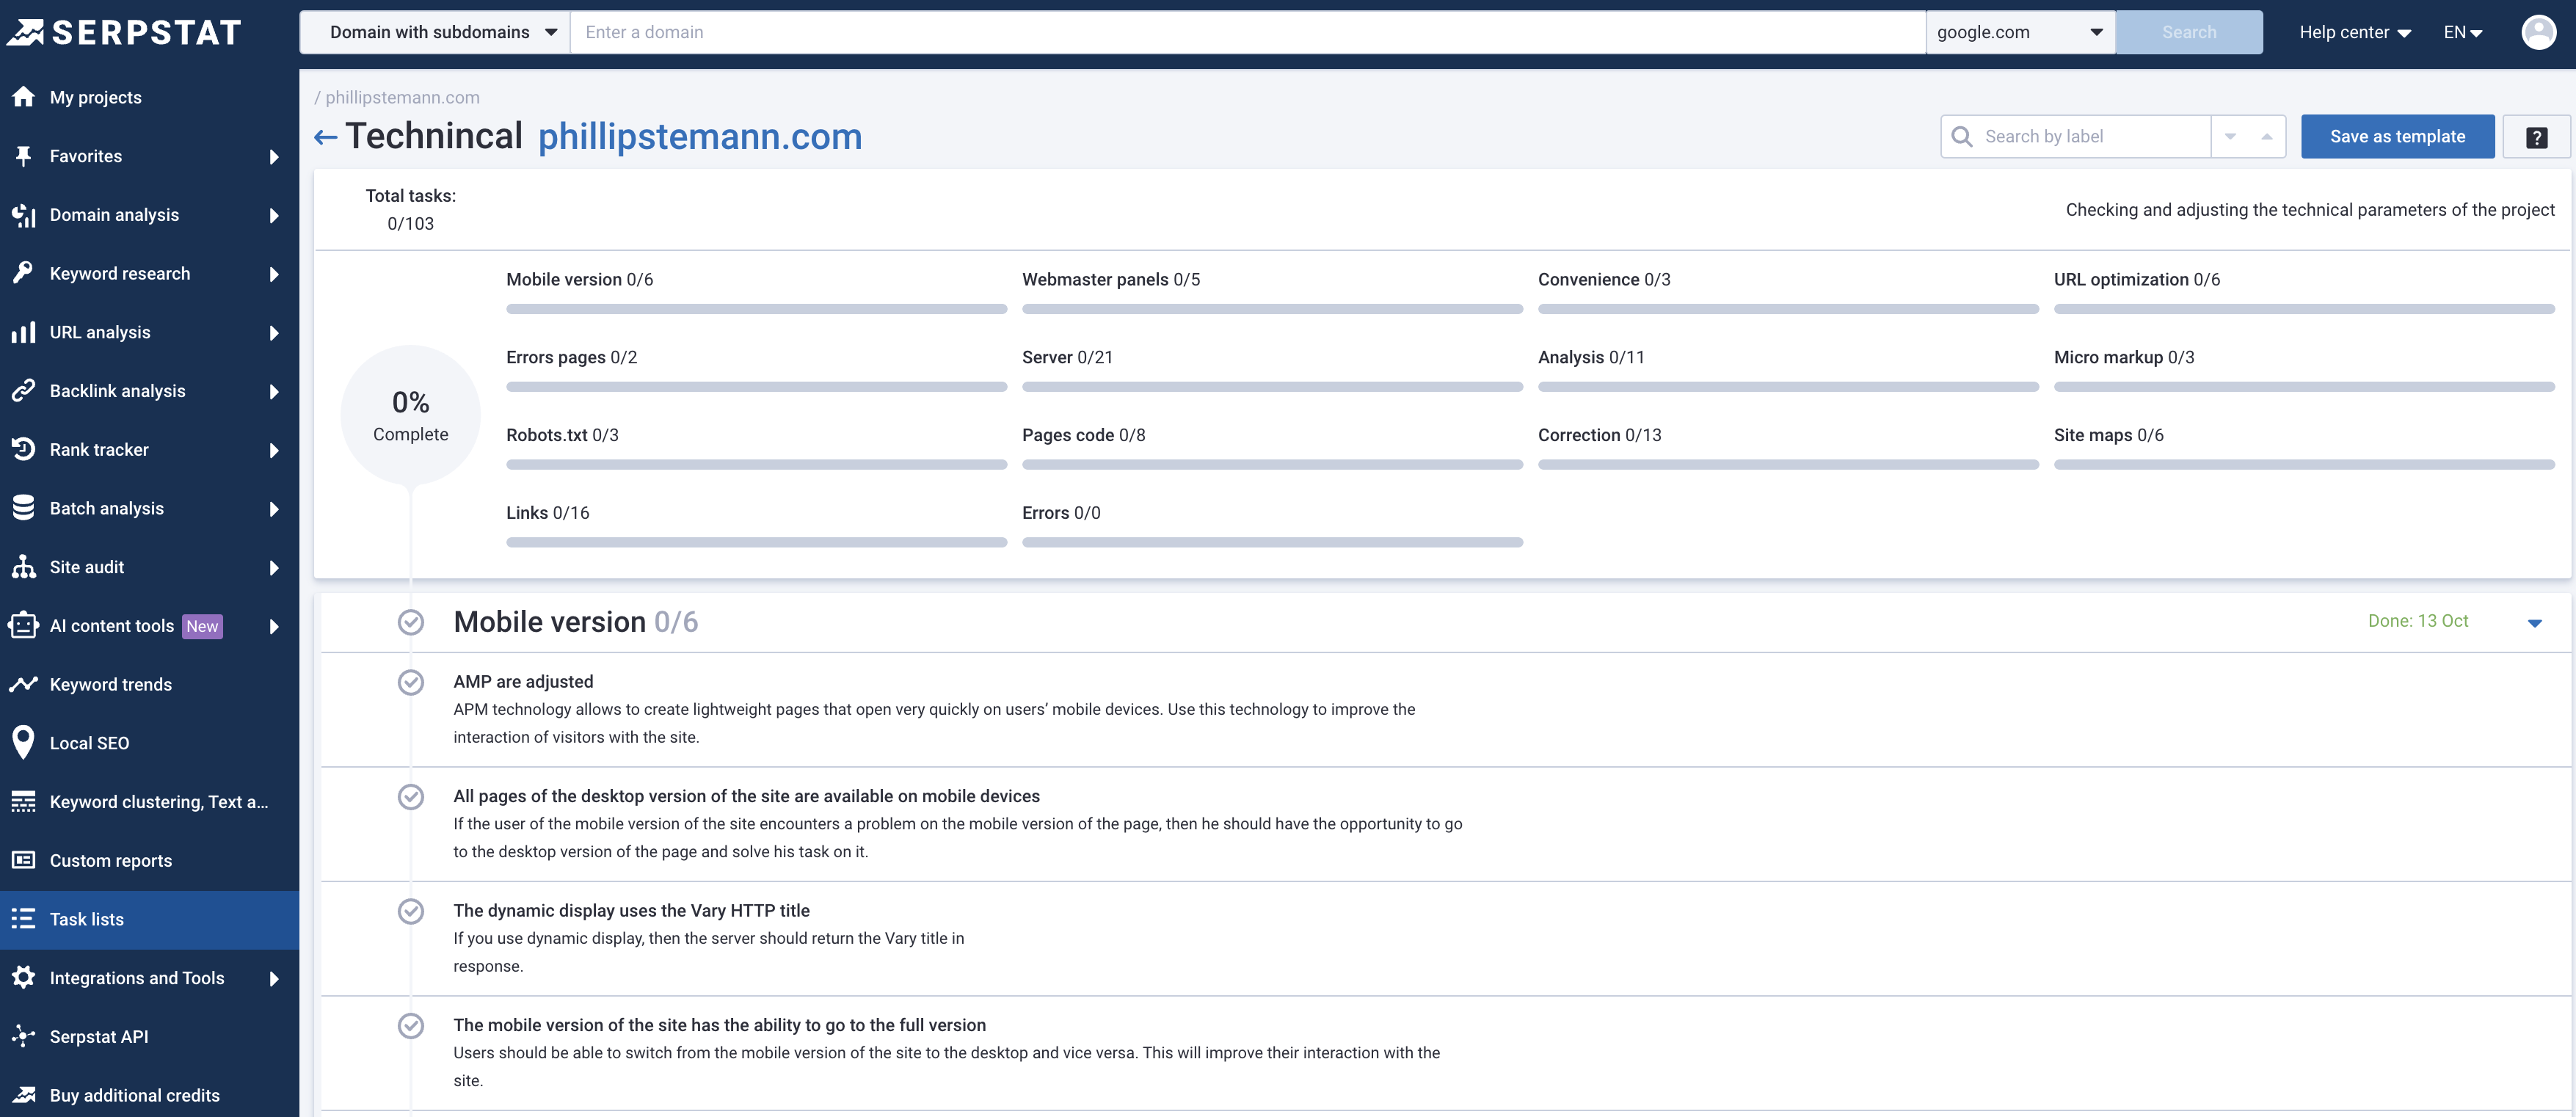Viewport: 2576px width, 1117px height.
Task: Click the Backlink analysis link icon
Action: (x=23, y=391)
